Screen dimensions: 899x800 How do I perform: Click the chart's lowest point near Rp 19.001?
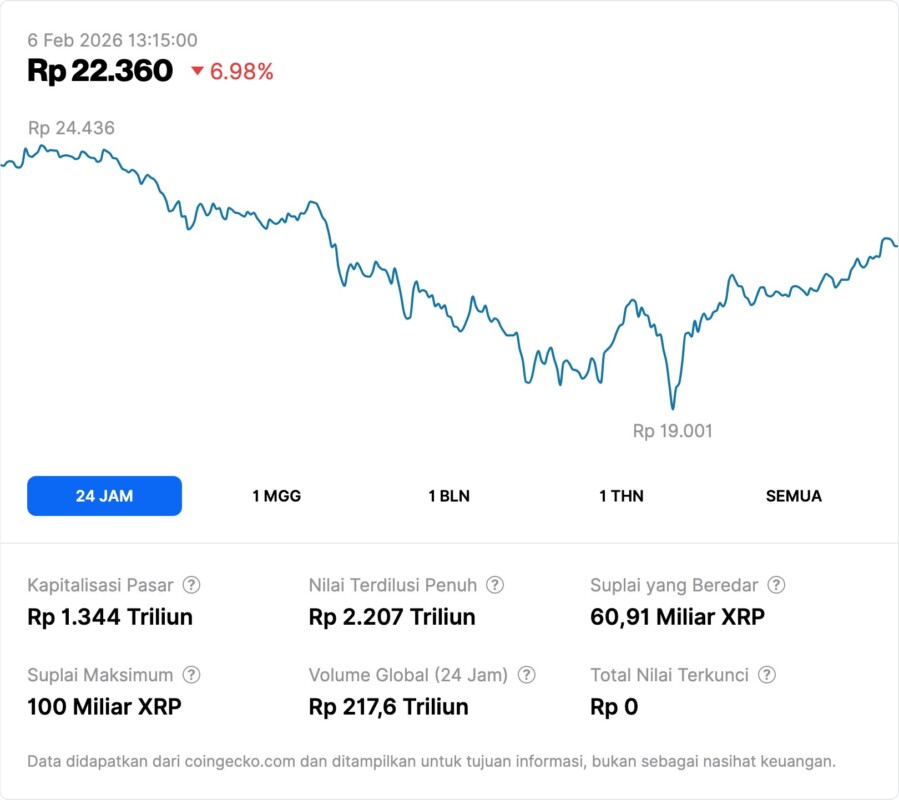pyautogui.click(x=672, y=407)
